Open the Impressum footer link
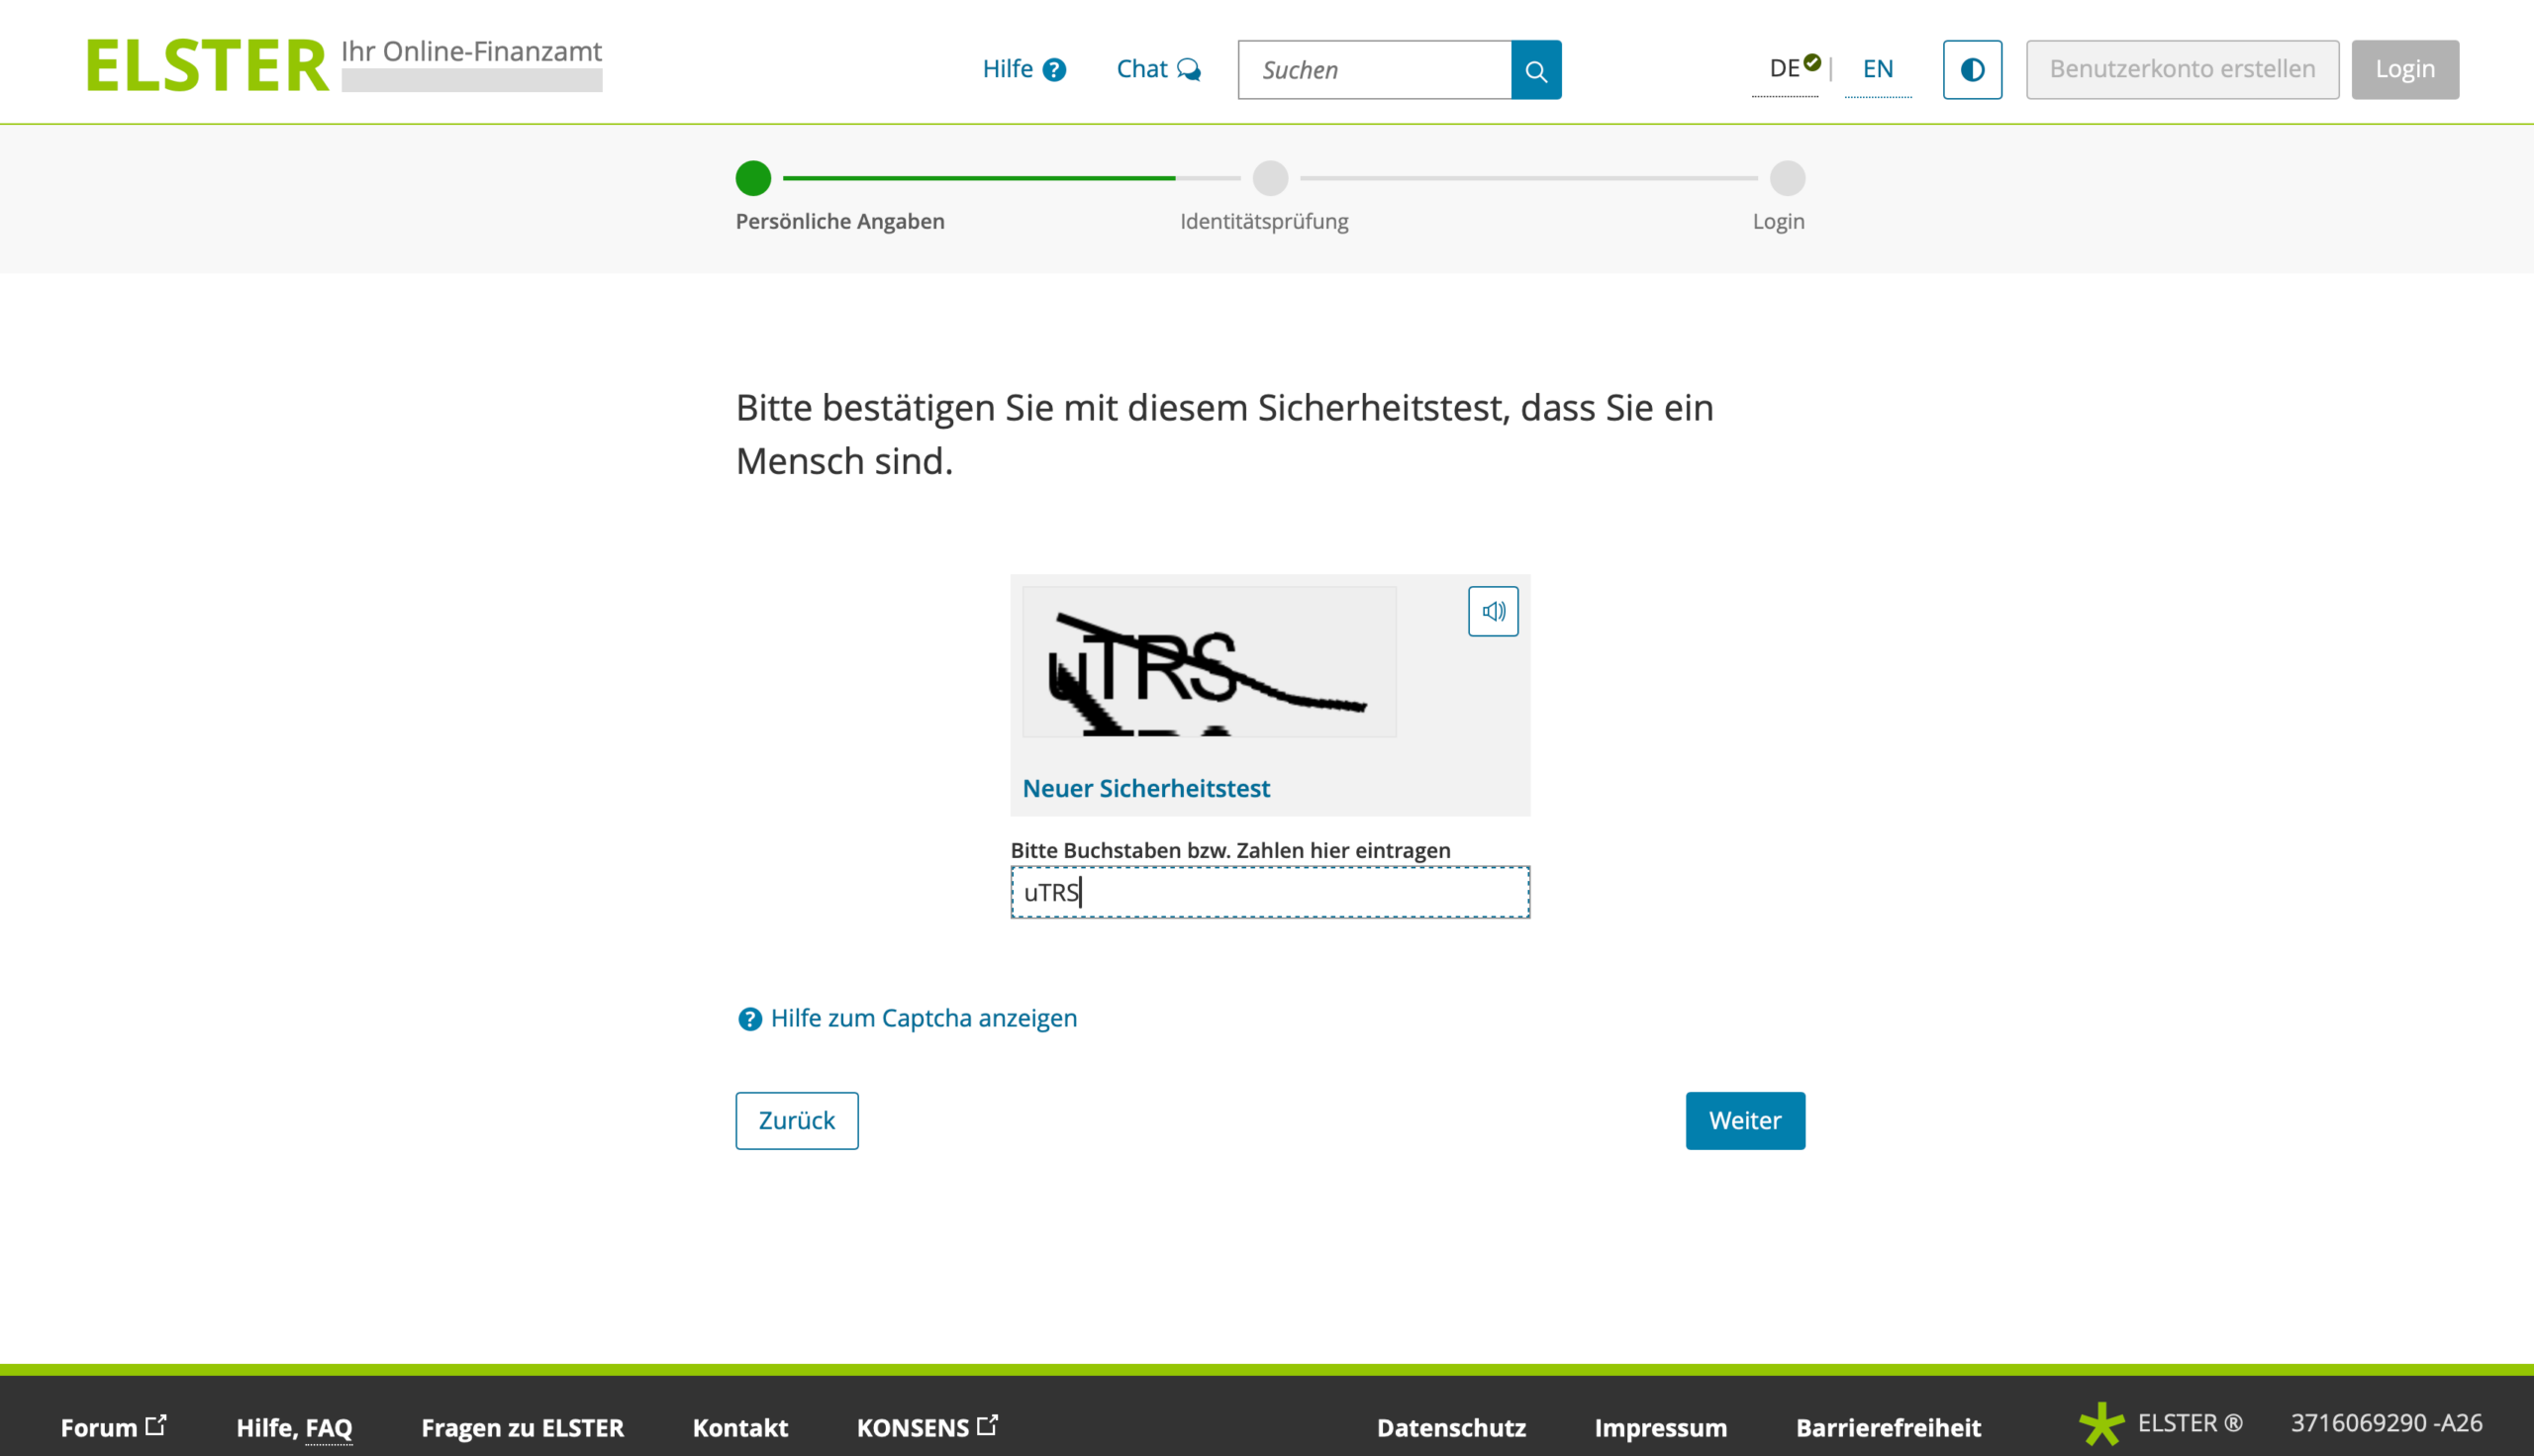Image resolution: width=2534 pixels, height=1456 pixels. pos(1660,1427)
